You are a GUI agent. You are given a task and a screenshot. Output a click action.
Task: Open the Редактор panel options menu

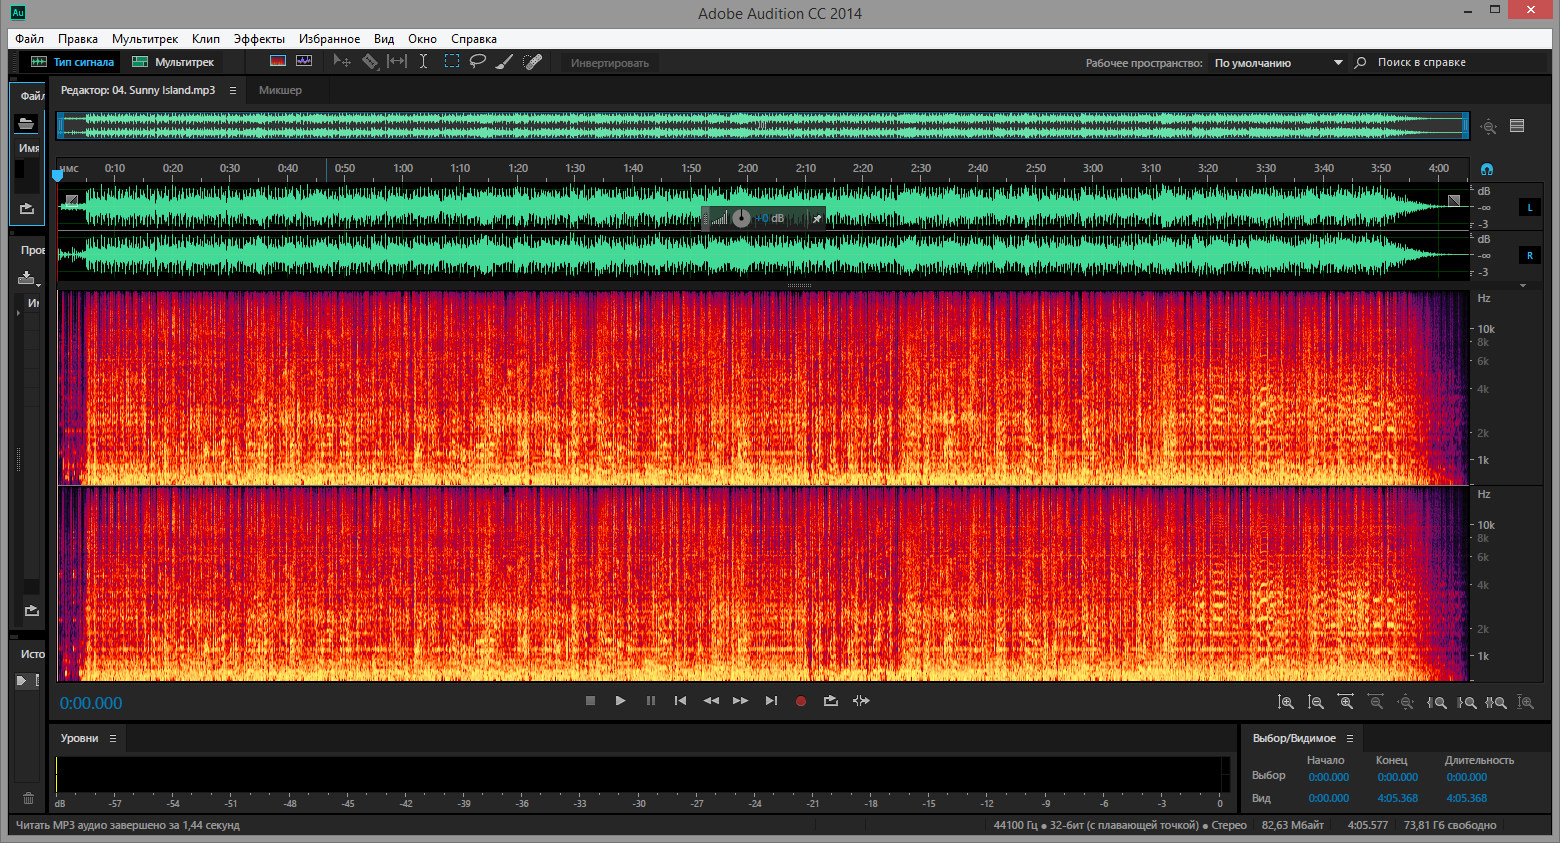tap(233, 90)
